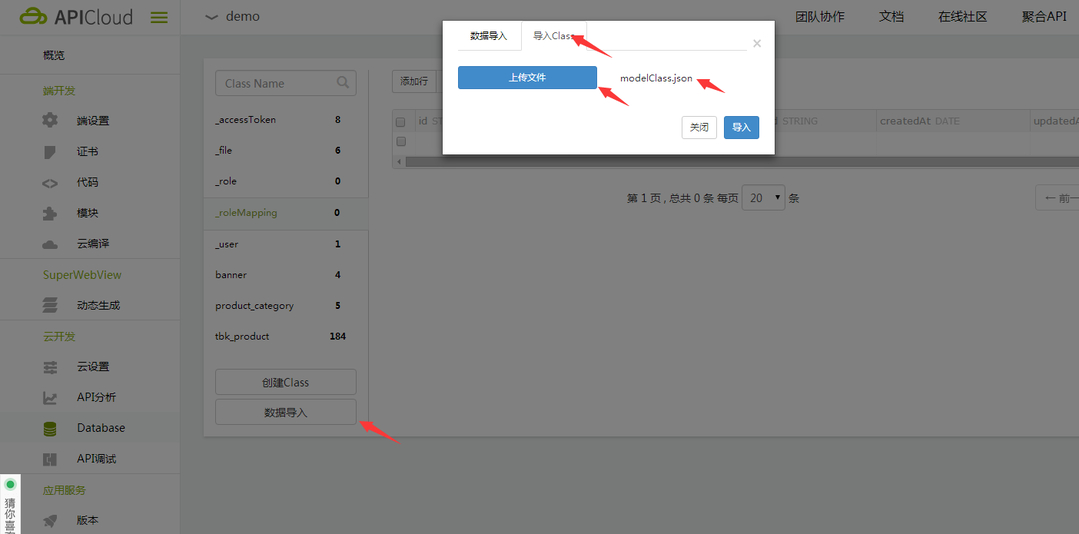Click the rocket icon beside 版本
This screenshot has height=534, width=1079.
50,521
